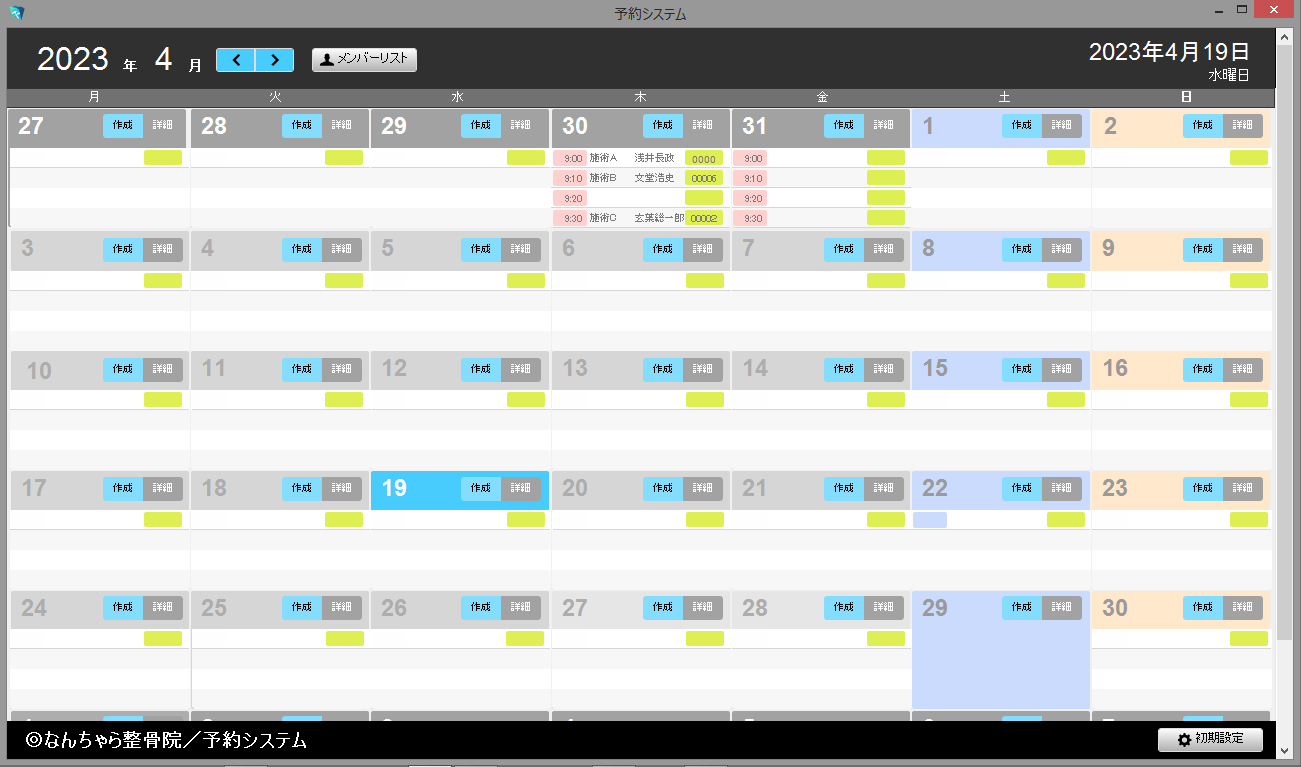Image resolution: width=1301 pixels, height=767 pixels.
Task: Select the 9:30 time slot on March 30
Action: click(570, 218)
